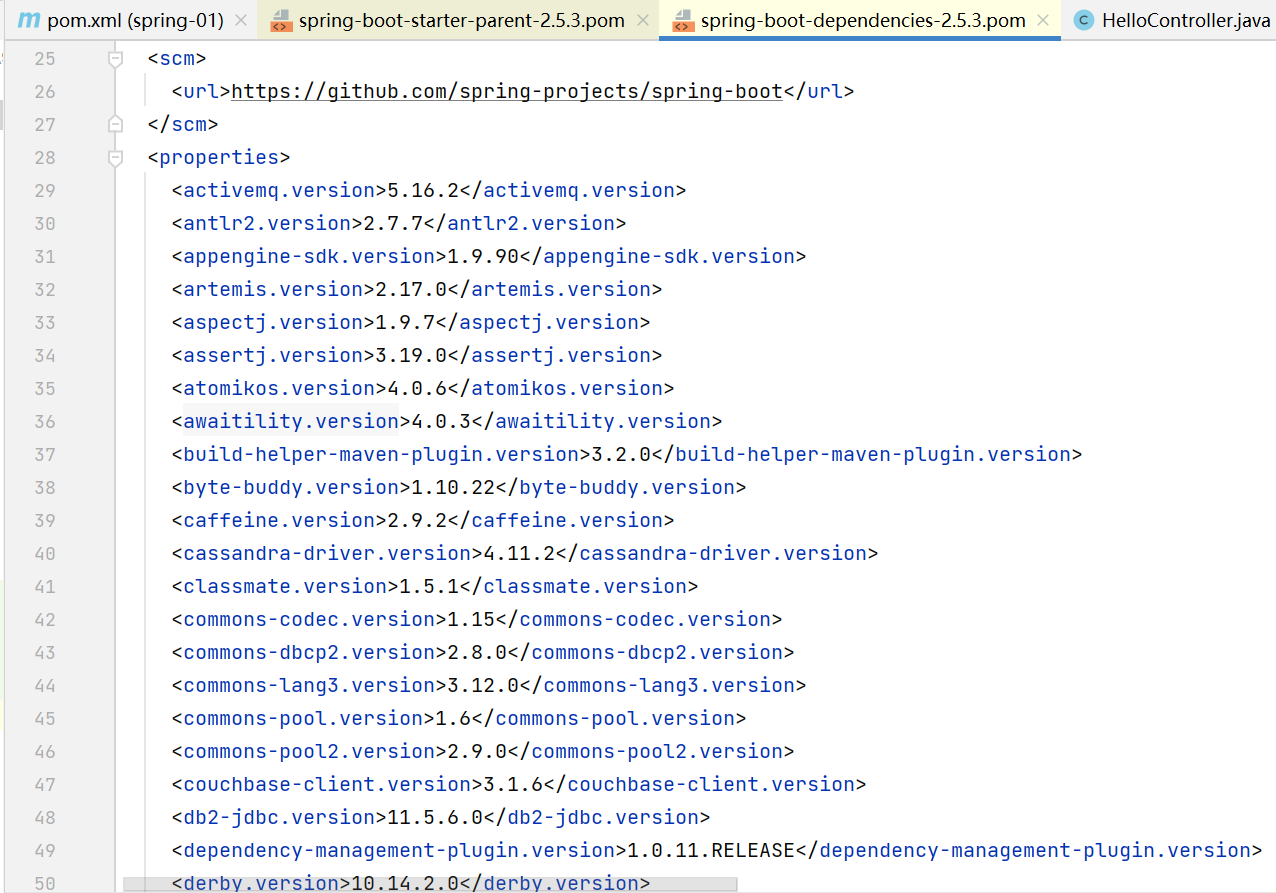Close the pom.xml (spring-01) tab
This screenshot has width=1276, height=893.
point(240,20)
